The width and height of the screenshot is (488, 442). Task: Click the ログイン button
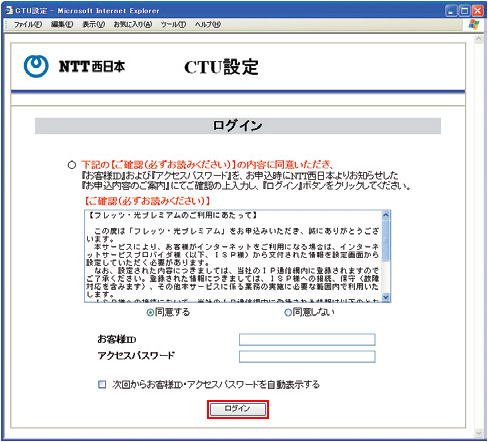coord(238,409)
